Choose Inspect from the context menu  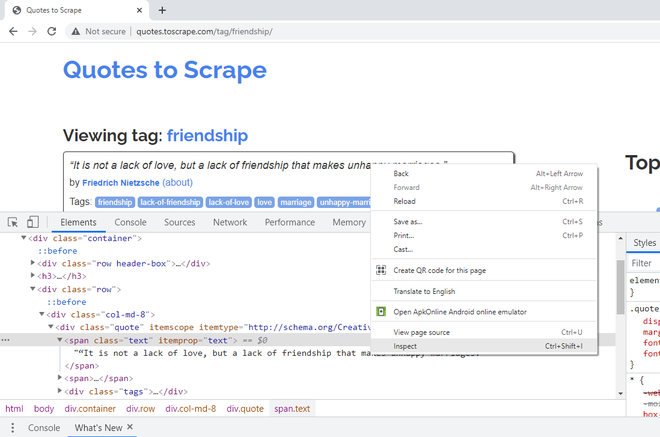[484, 346]
